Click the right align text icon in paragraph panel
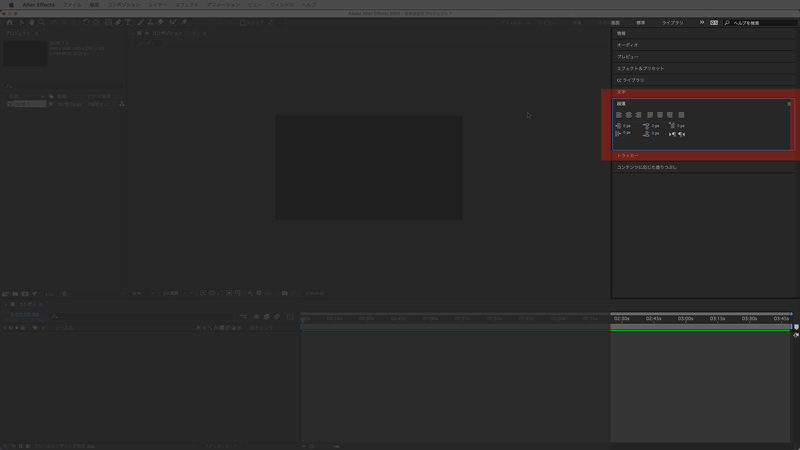This screenshot has height=450, width=800. (x=637, y=114)
